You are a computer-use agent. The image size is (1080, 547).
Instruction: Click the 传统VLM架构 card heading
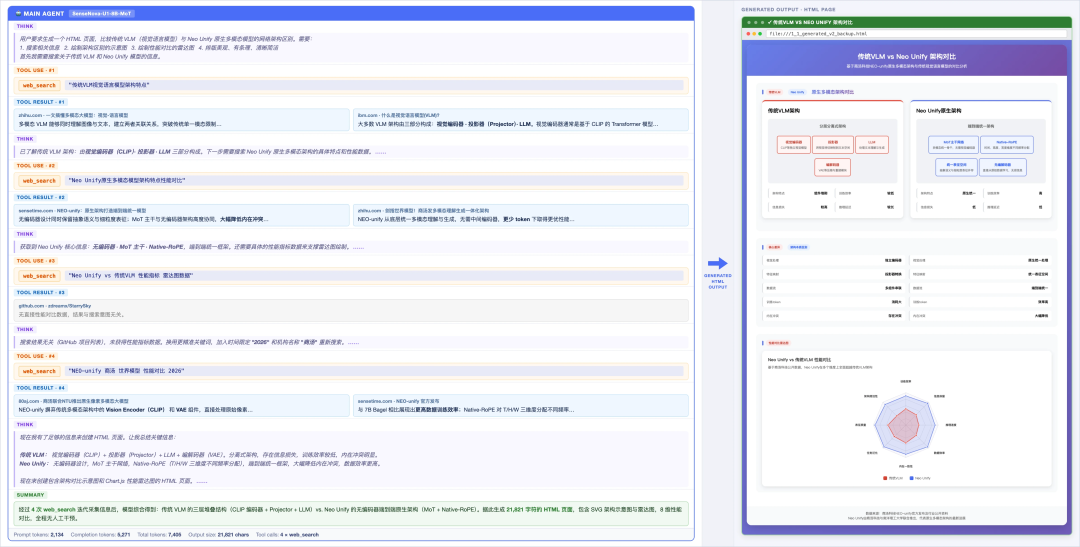(x=789, y=110)
